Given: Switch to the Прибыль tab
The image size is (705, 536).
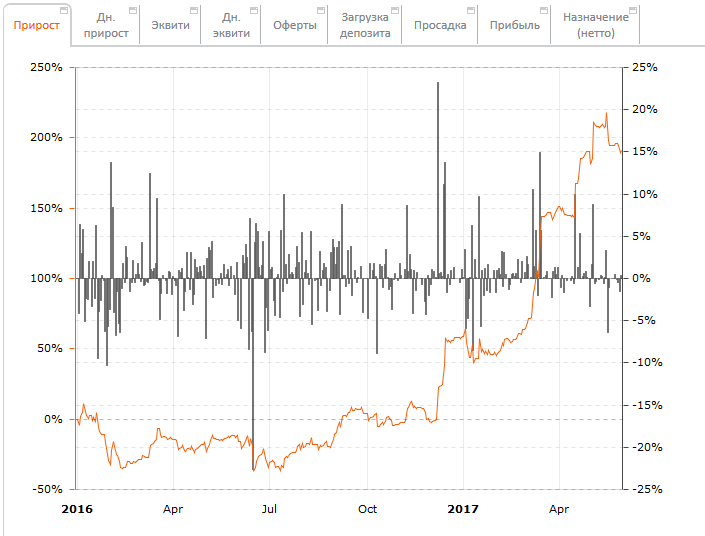Looking at the screenshot, I should pyautogui.click(x=514, y=25).
